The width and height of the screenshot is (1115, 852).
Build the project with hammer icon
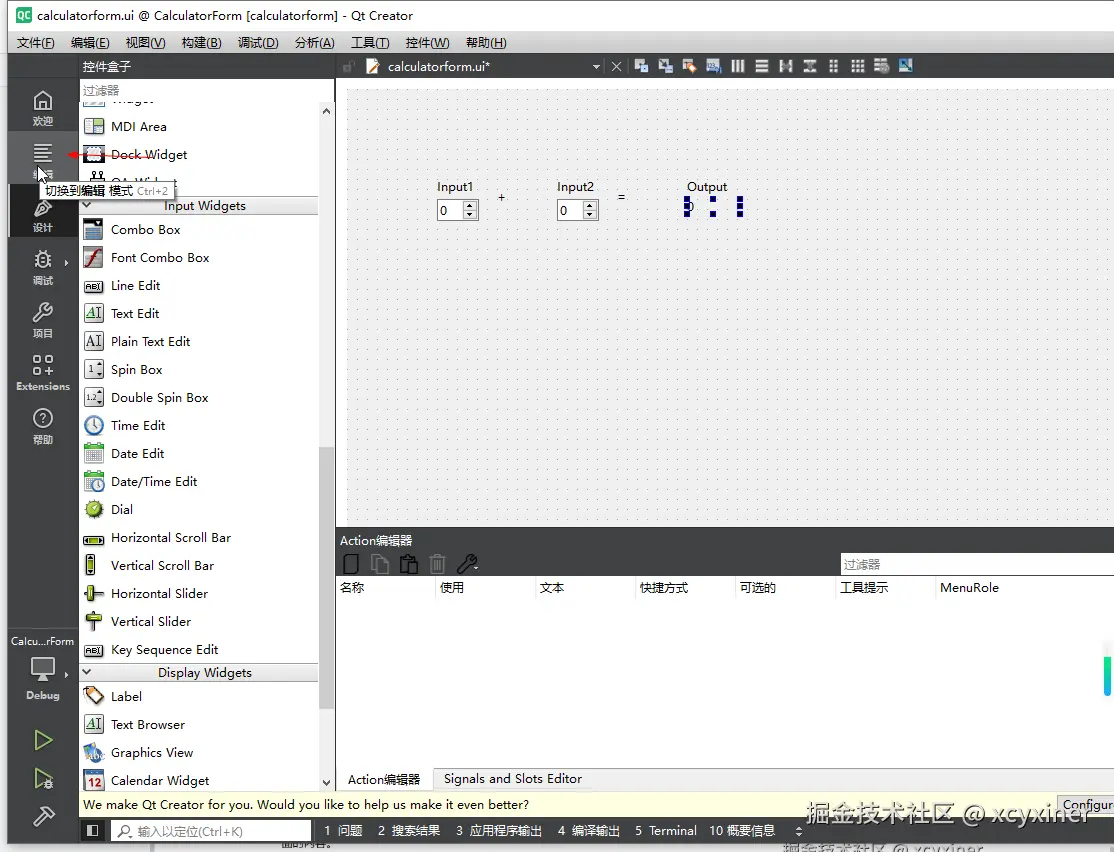(43, 816)
